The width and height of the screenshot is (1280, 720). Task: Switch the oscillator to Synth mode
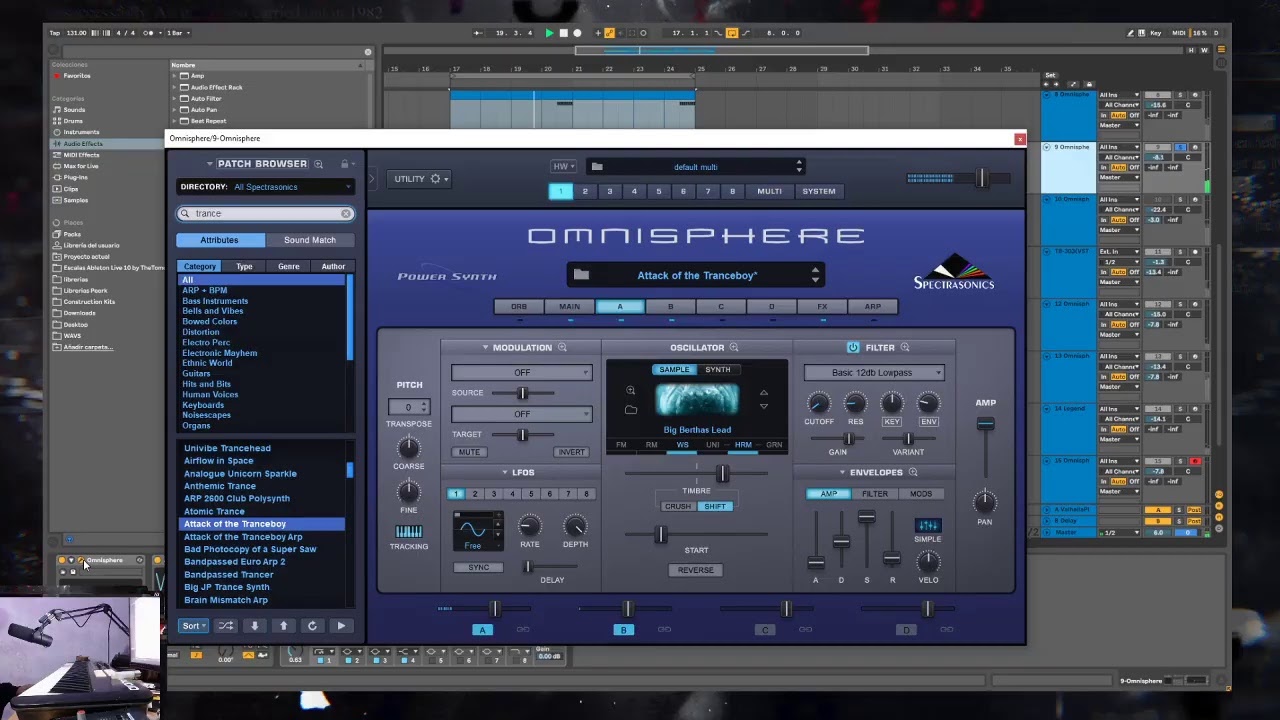[x=718, y=370]
